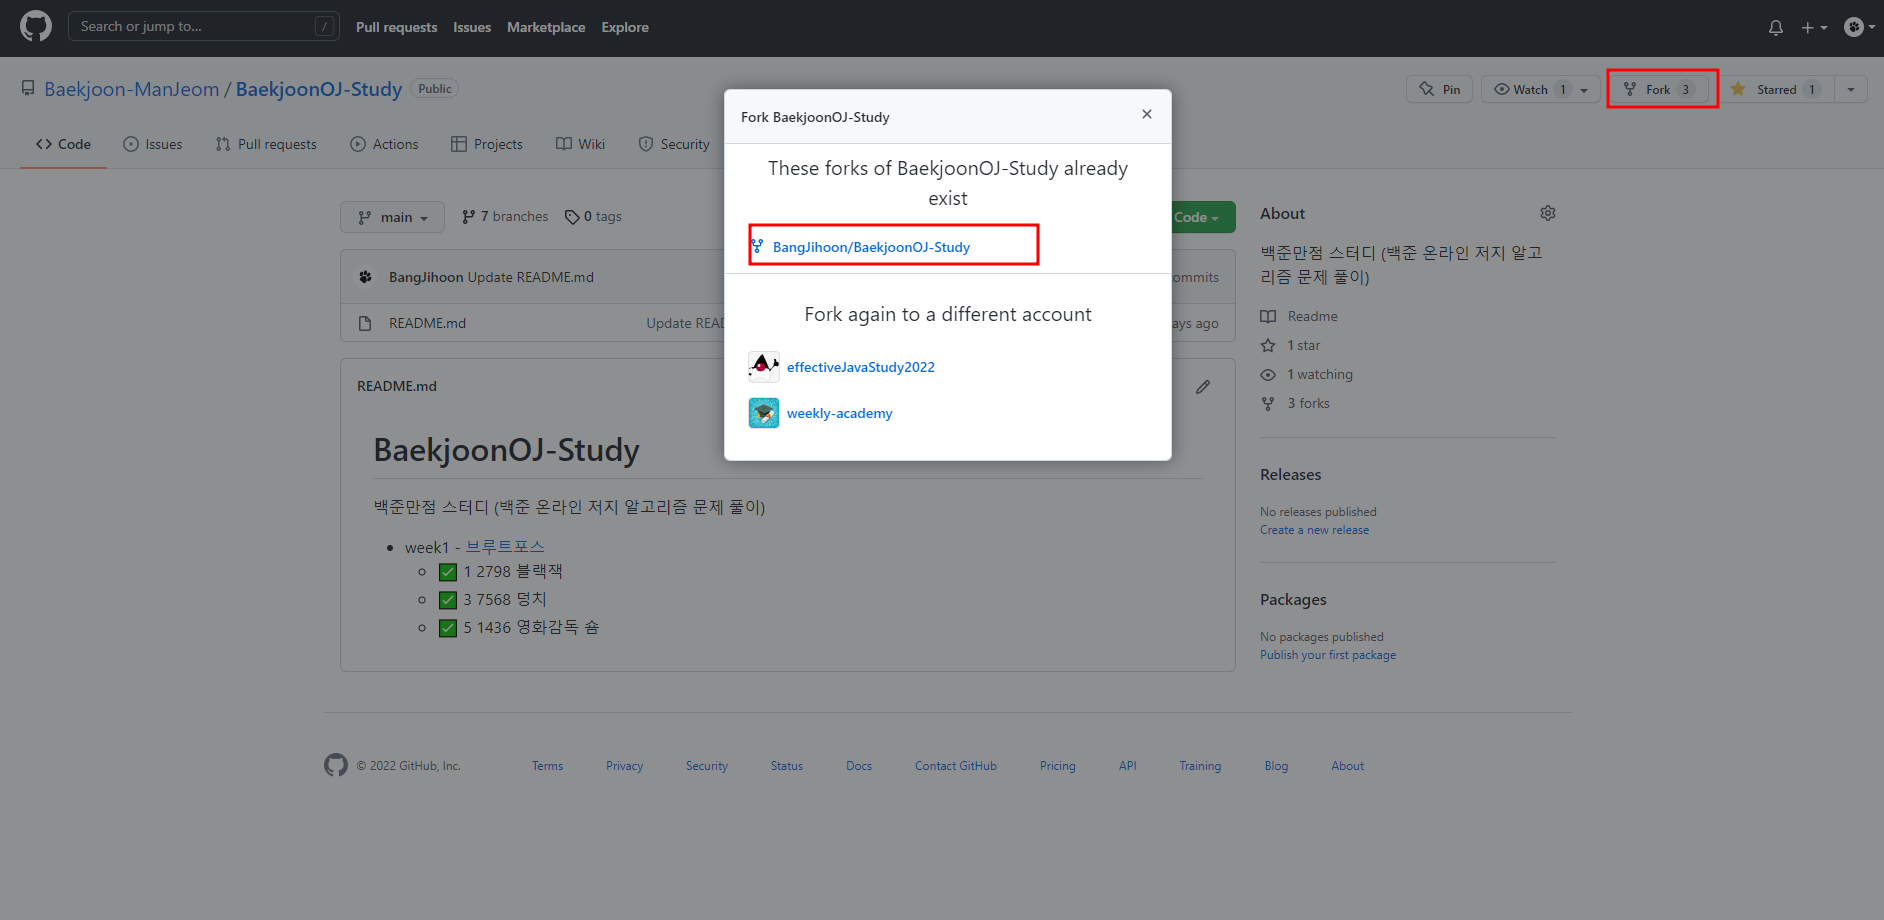Switch to the repository Pull requests tab
Screen dimensions: 1884x920
click(x=266, y=144)
